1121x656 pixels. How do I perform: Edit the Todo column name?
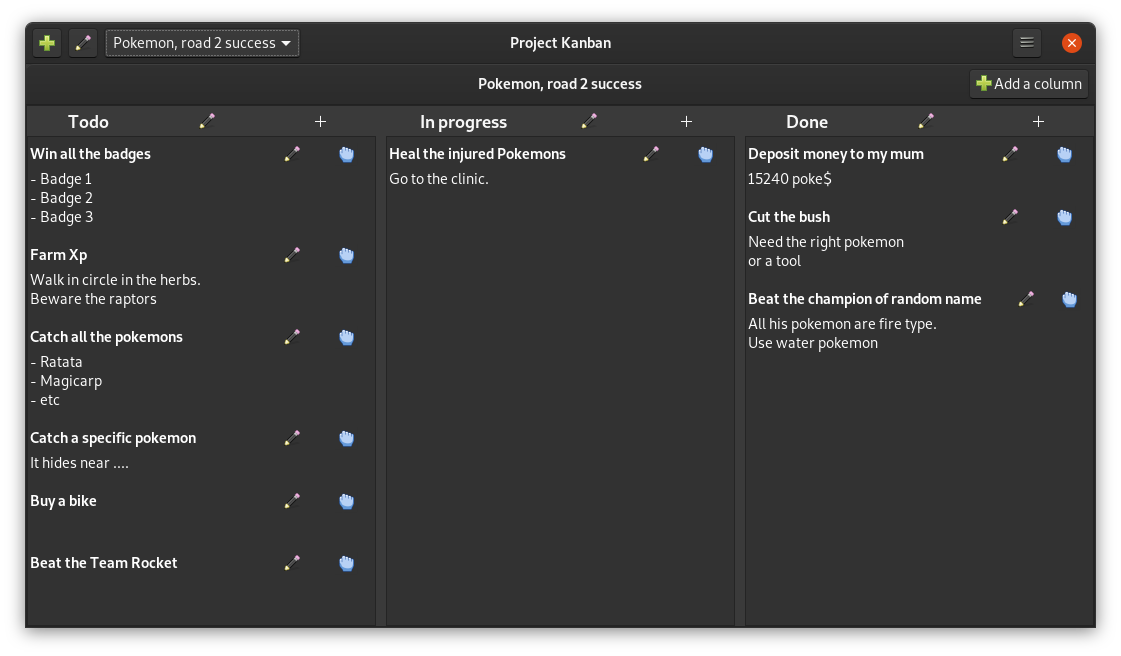tap(207, 122)
